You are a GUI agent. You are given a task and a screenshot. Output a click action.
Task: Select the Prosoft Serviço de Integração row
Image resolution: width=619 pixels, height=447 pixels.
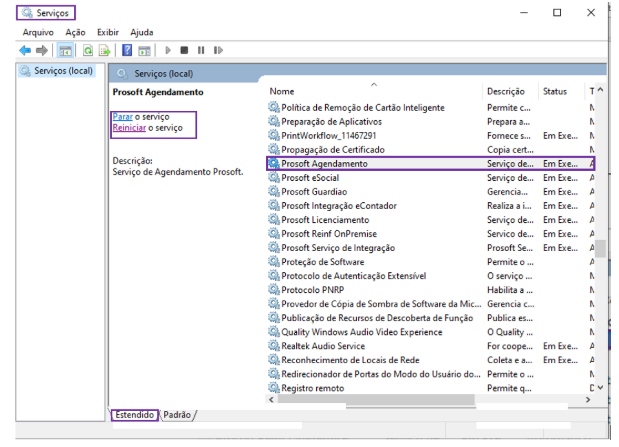(x=430, y=248)
